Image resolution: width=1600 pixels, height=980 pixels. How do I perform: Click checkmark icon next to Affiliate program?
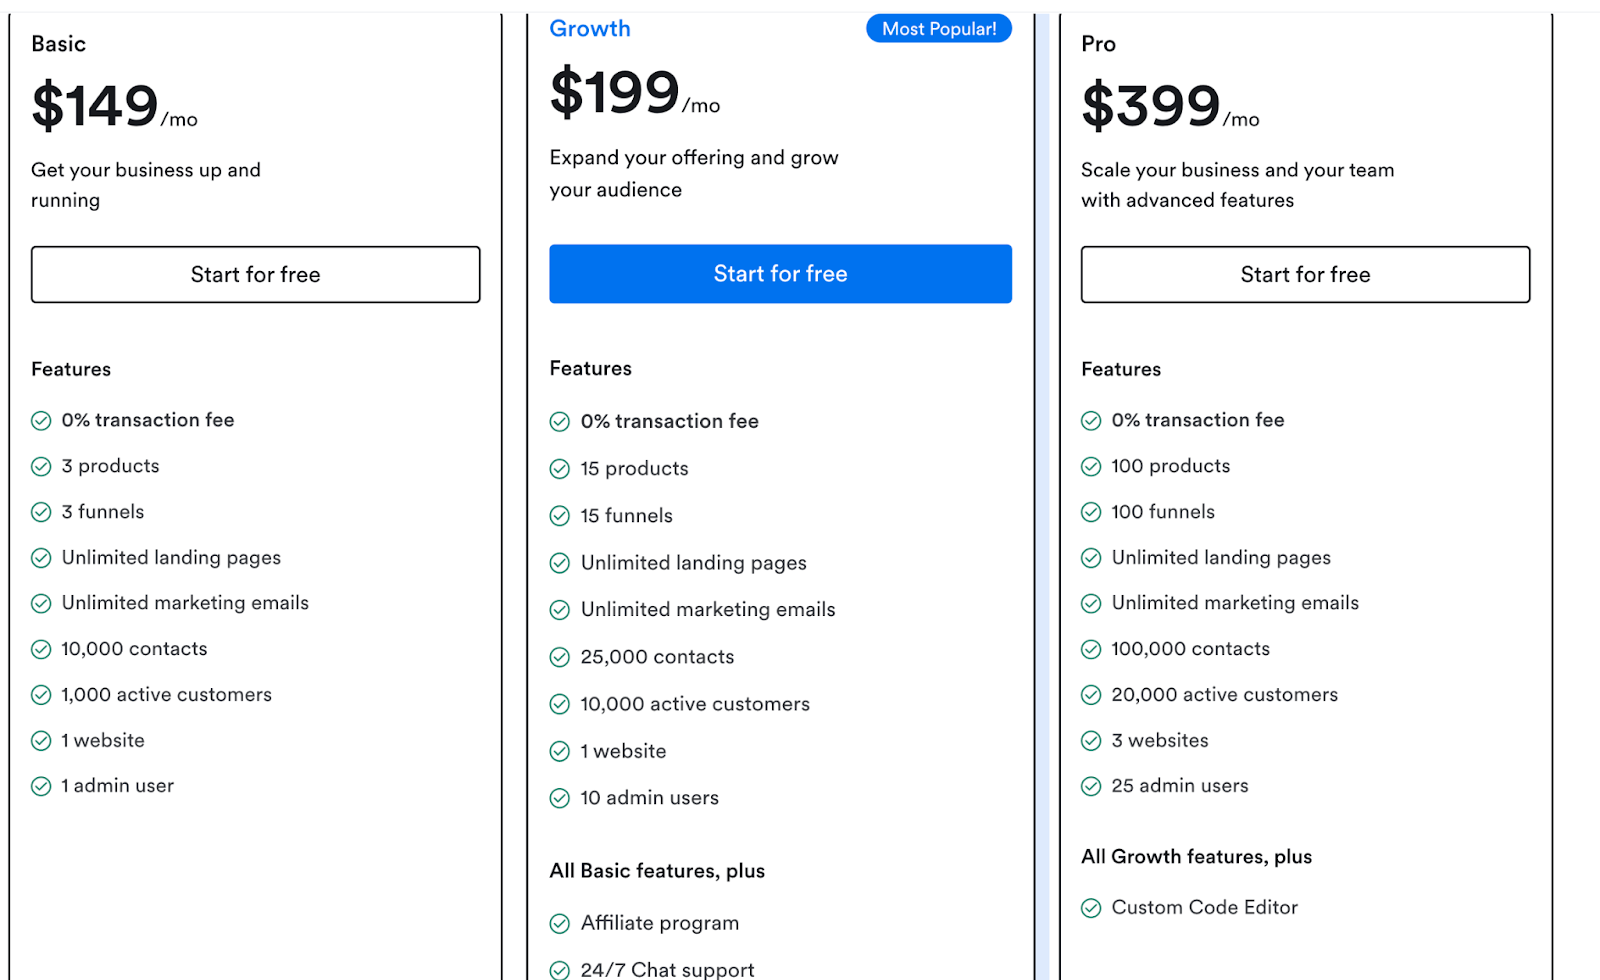560,924
